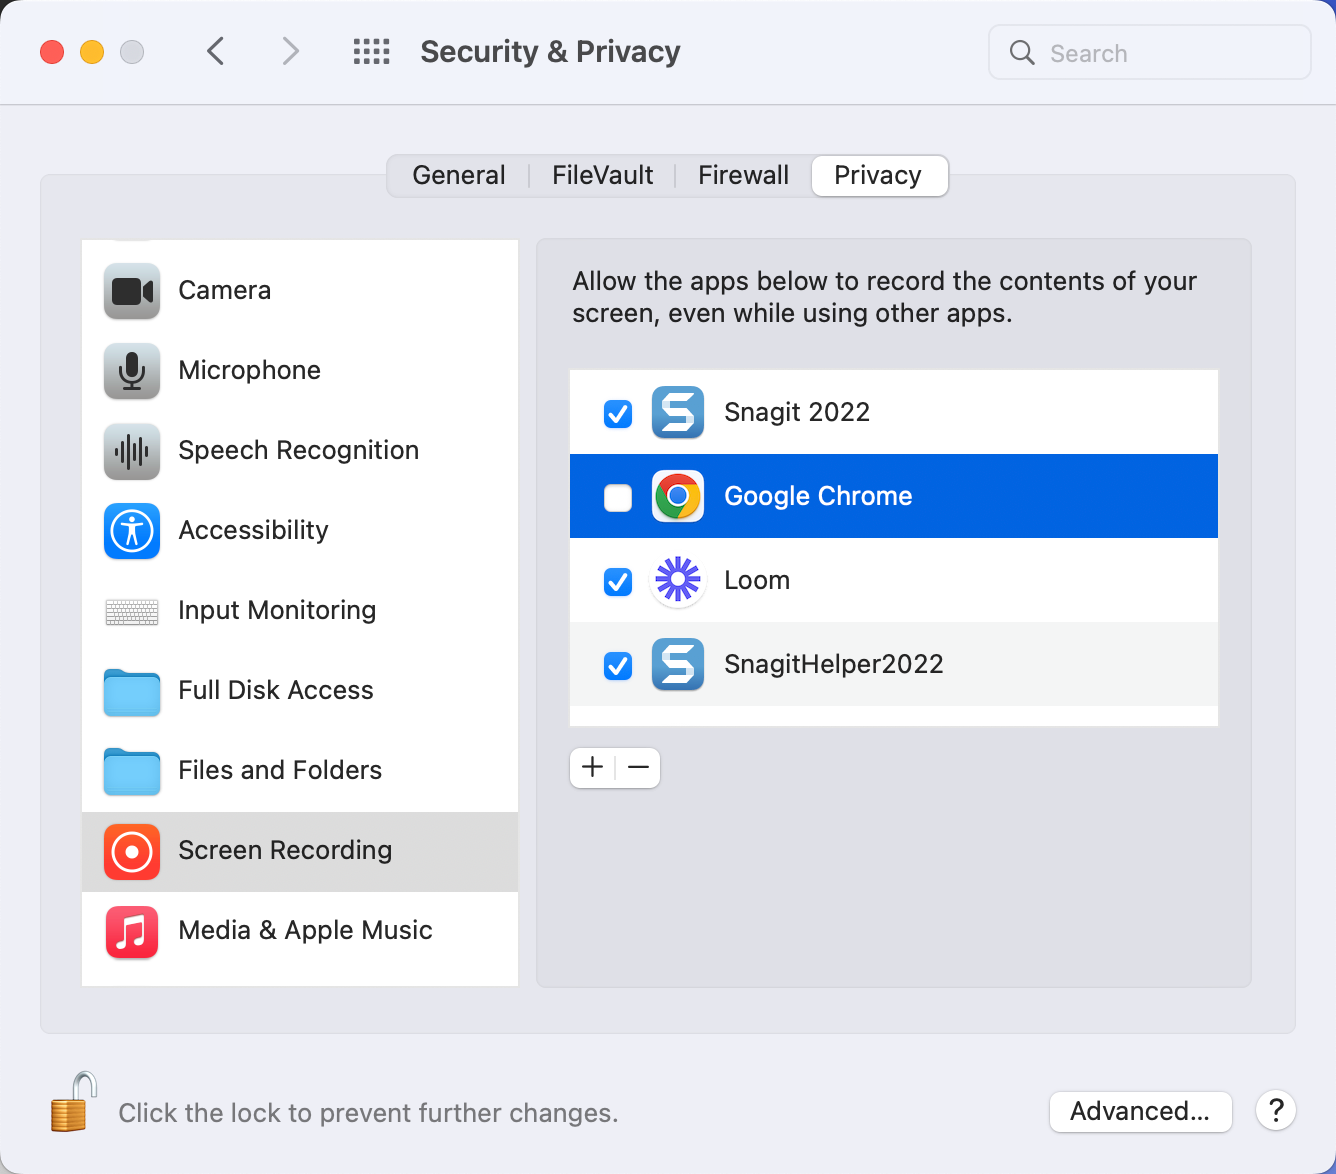Viewport: 1336px width, 1174px height.
Task: Switch to the General tab
Action: (x=459, y=175)
